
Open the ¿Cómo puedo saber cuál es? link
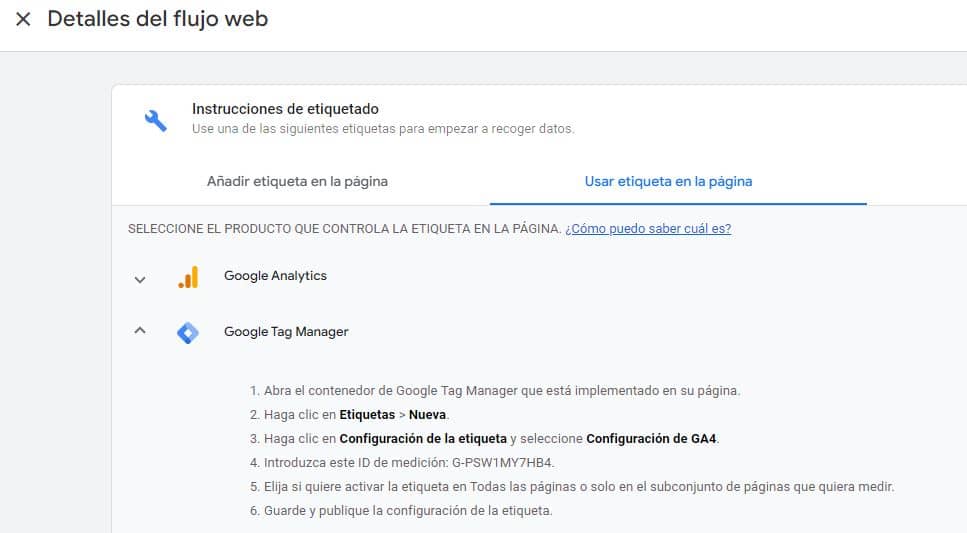click(x=648, y=228)
